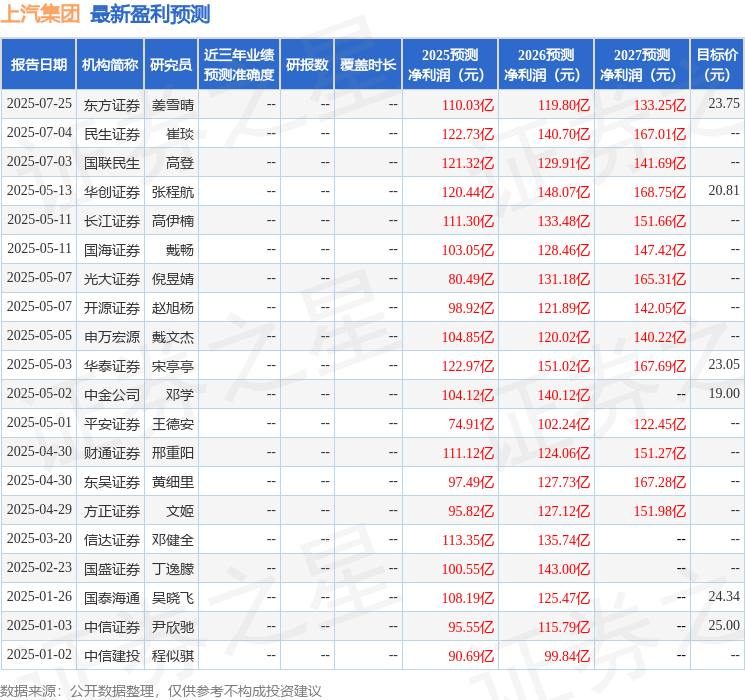Select the 东方证券 institution cell

click(112, 105)
